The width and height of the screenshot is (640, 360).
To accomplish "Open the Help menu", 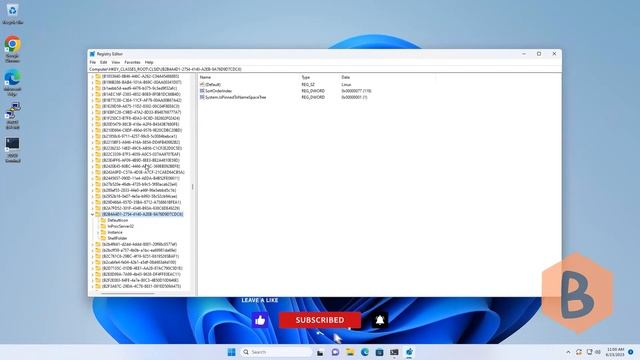I will point(149,62).
